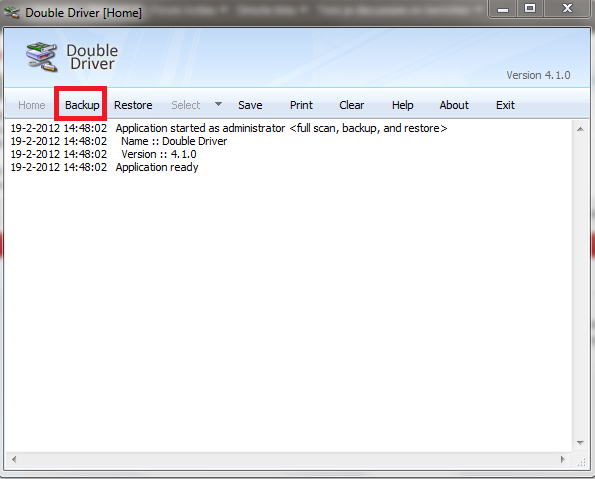Save the log with Save
Screen dimensions: 595x479
(x=250, y=105)
